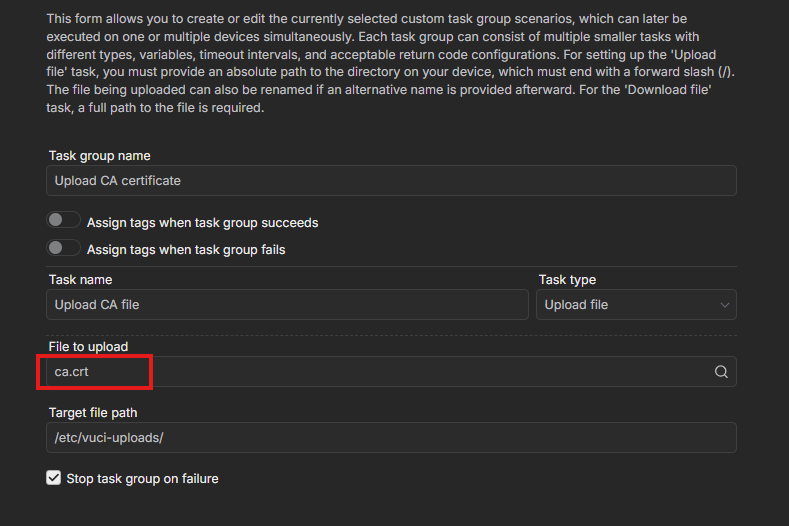
Task: Uncheck the Stop task group on failure checkbox
Action: click(x=54, y=478)
